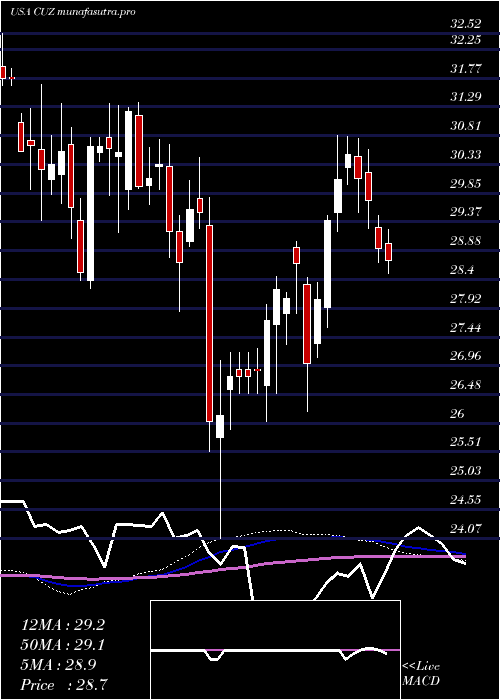Image resolution: width=500 pixels, height=700 pixels.
Task: Click the 28.4 price axis label
Action: [462, 270]
